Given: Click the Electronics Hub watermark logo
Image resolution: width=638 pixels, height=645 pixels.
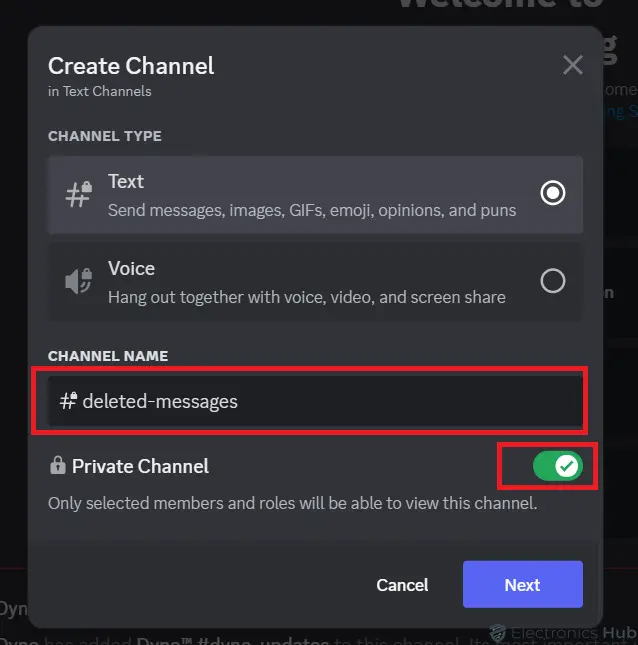Looking at the screenshot, I should click(497, 633).
